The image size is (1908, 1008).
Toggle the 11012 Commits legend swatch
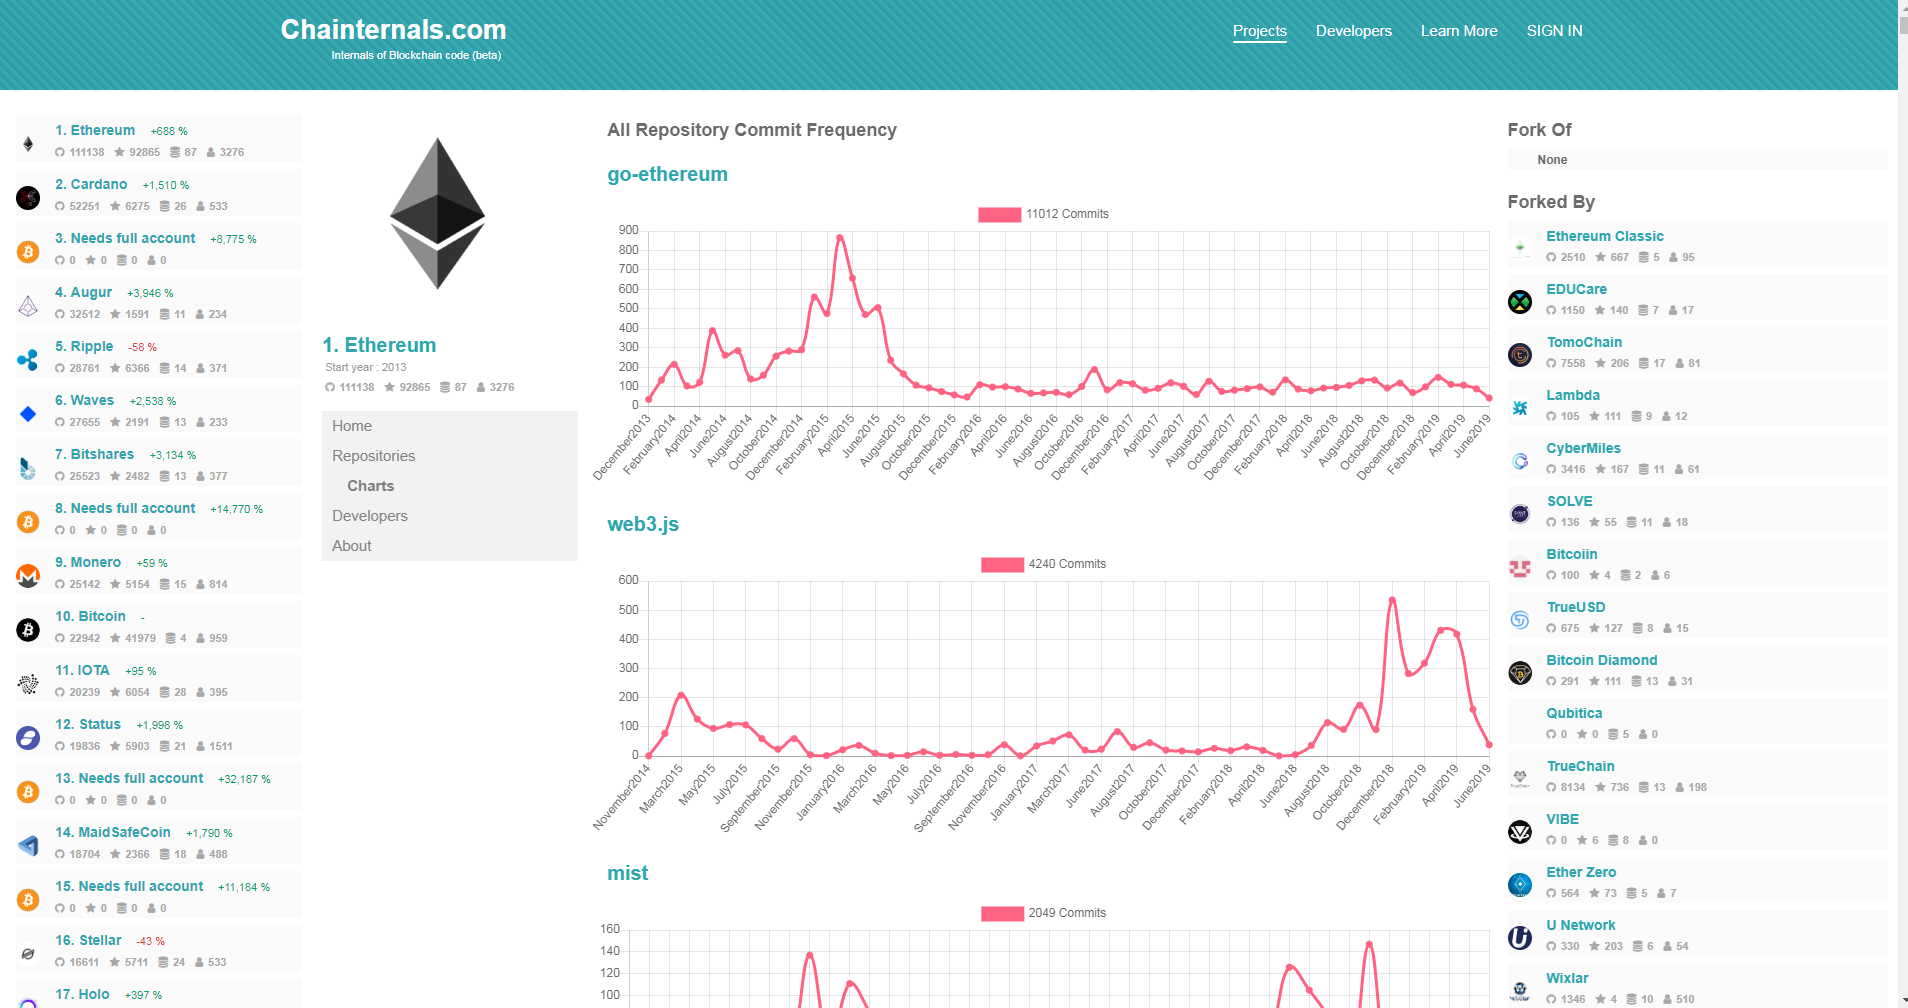click(999, 214)
